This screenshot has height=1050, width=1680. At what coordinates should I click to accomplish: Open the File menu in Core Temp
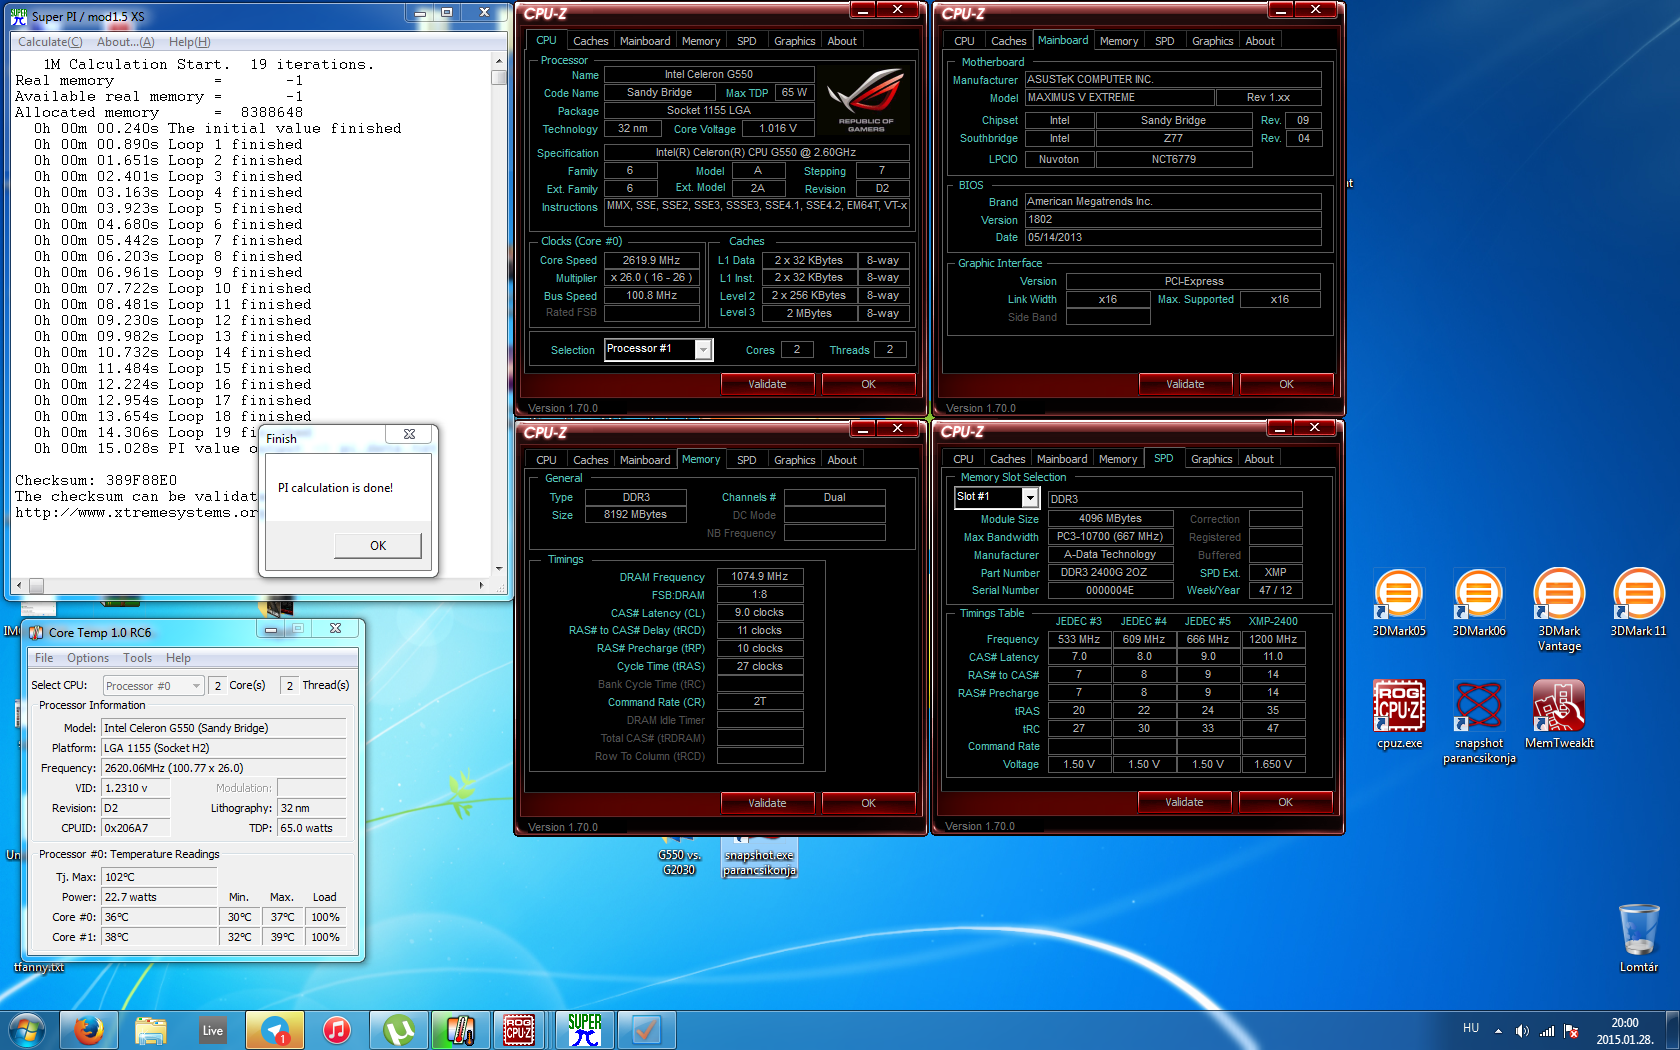tap(44, 658)
